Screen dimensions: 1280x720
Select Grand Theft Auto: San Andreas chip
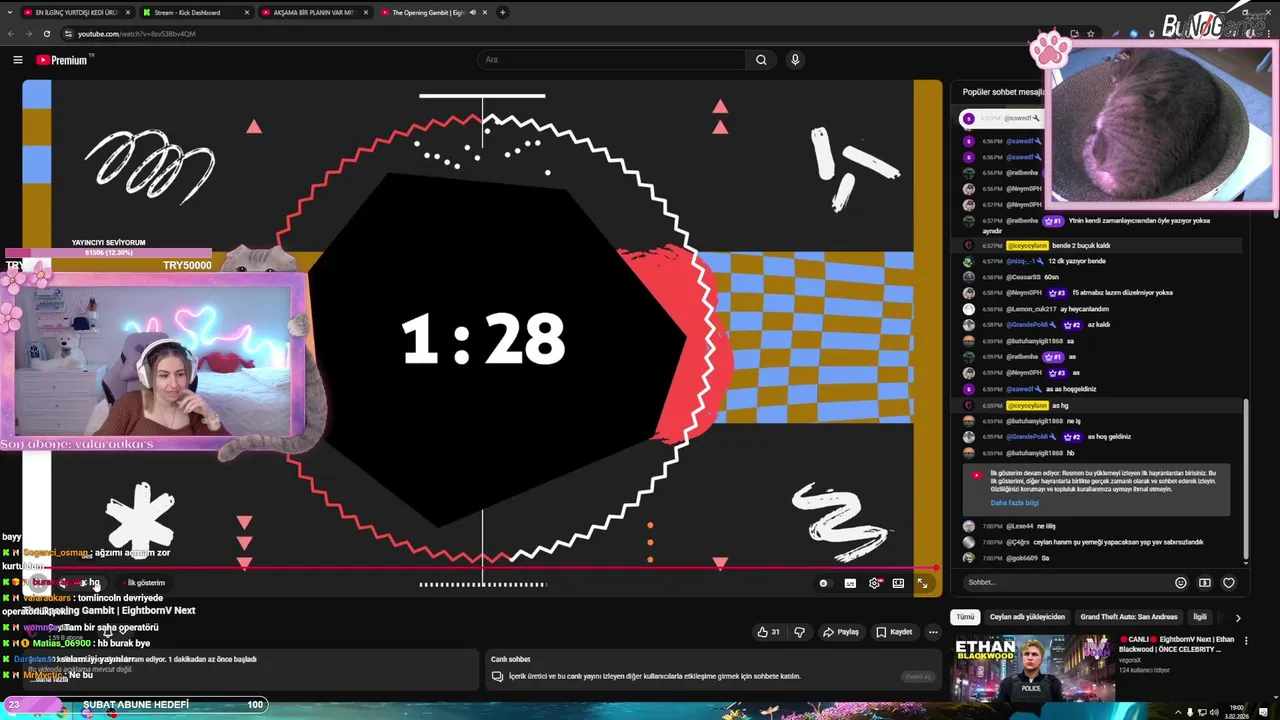(x=1129, y=617)
